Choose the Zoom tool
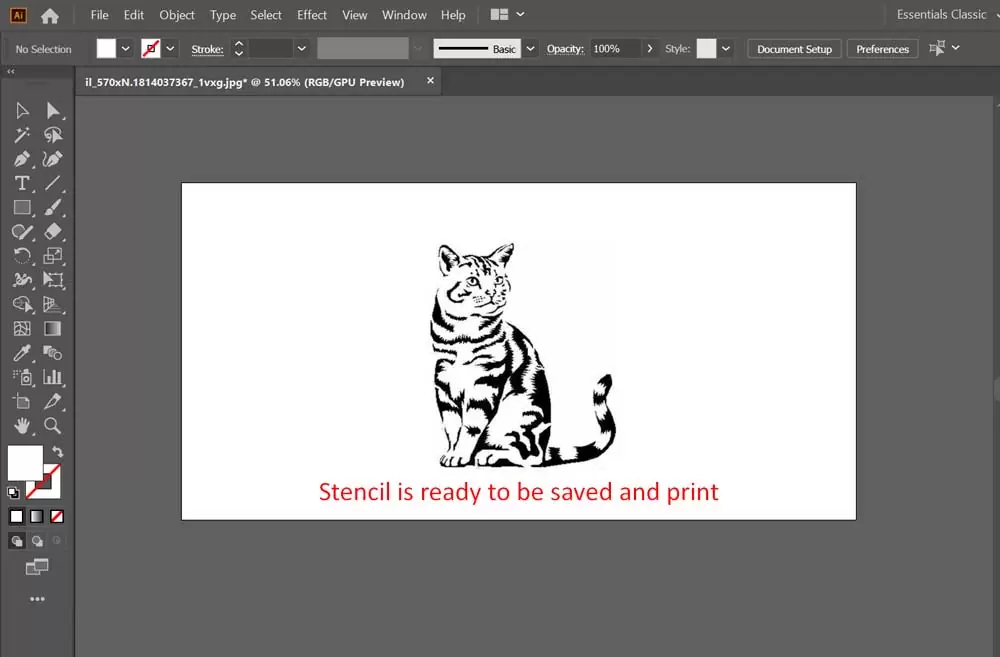The image size is (1000, 657). pyautogui.click(x=53, y=425)
